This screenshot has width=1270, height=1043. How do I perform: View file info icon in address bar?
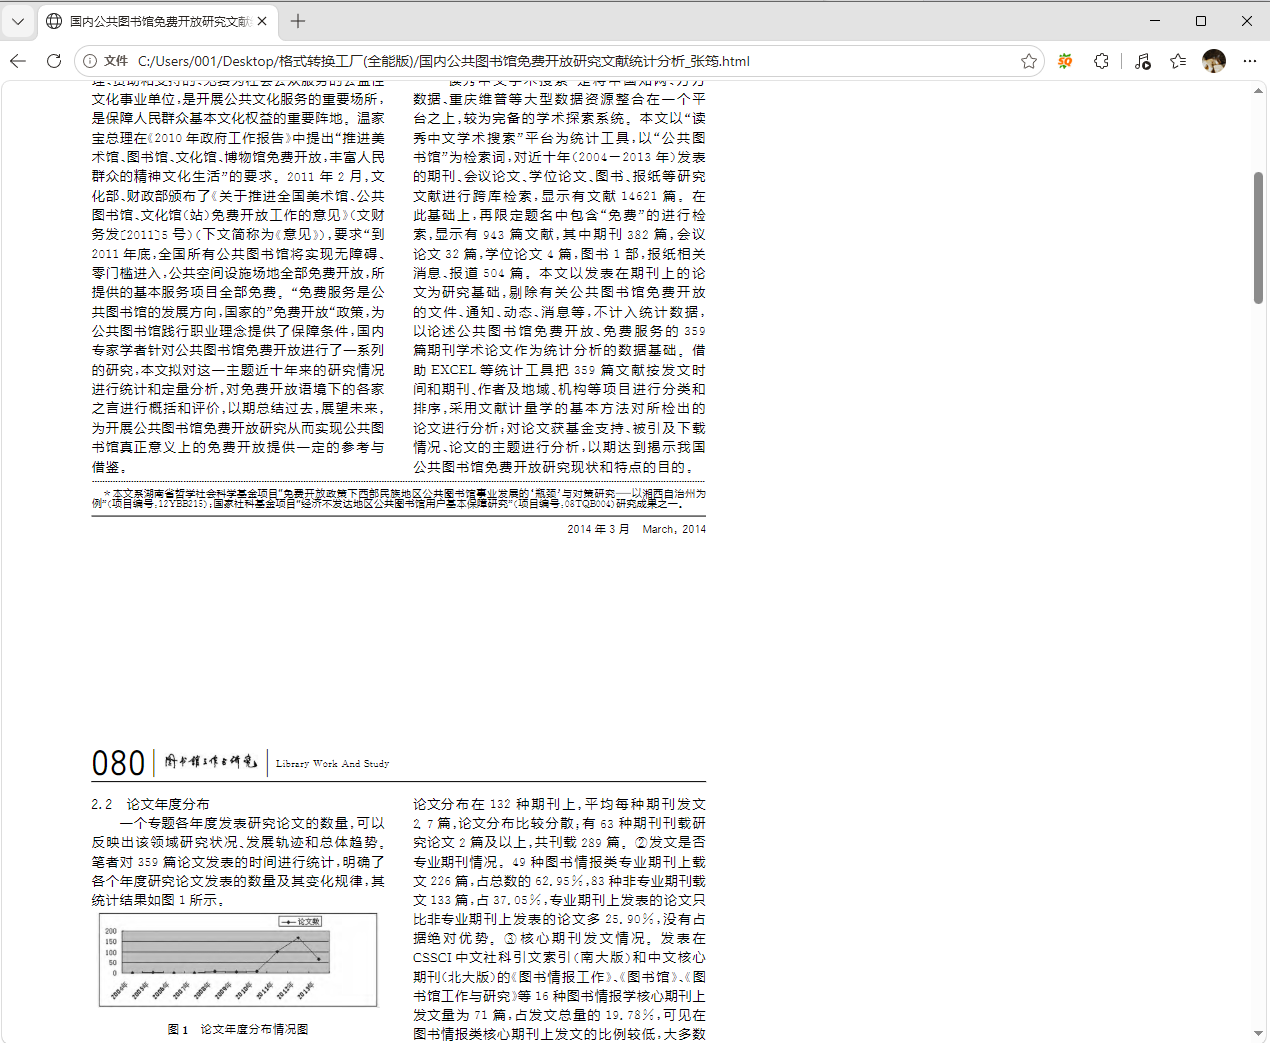[x=90, y=61]
